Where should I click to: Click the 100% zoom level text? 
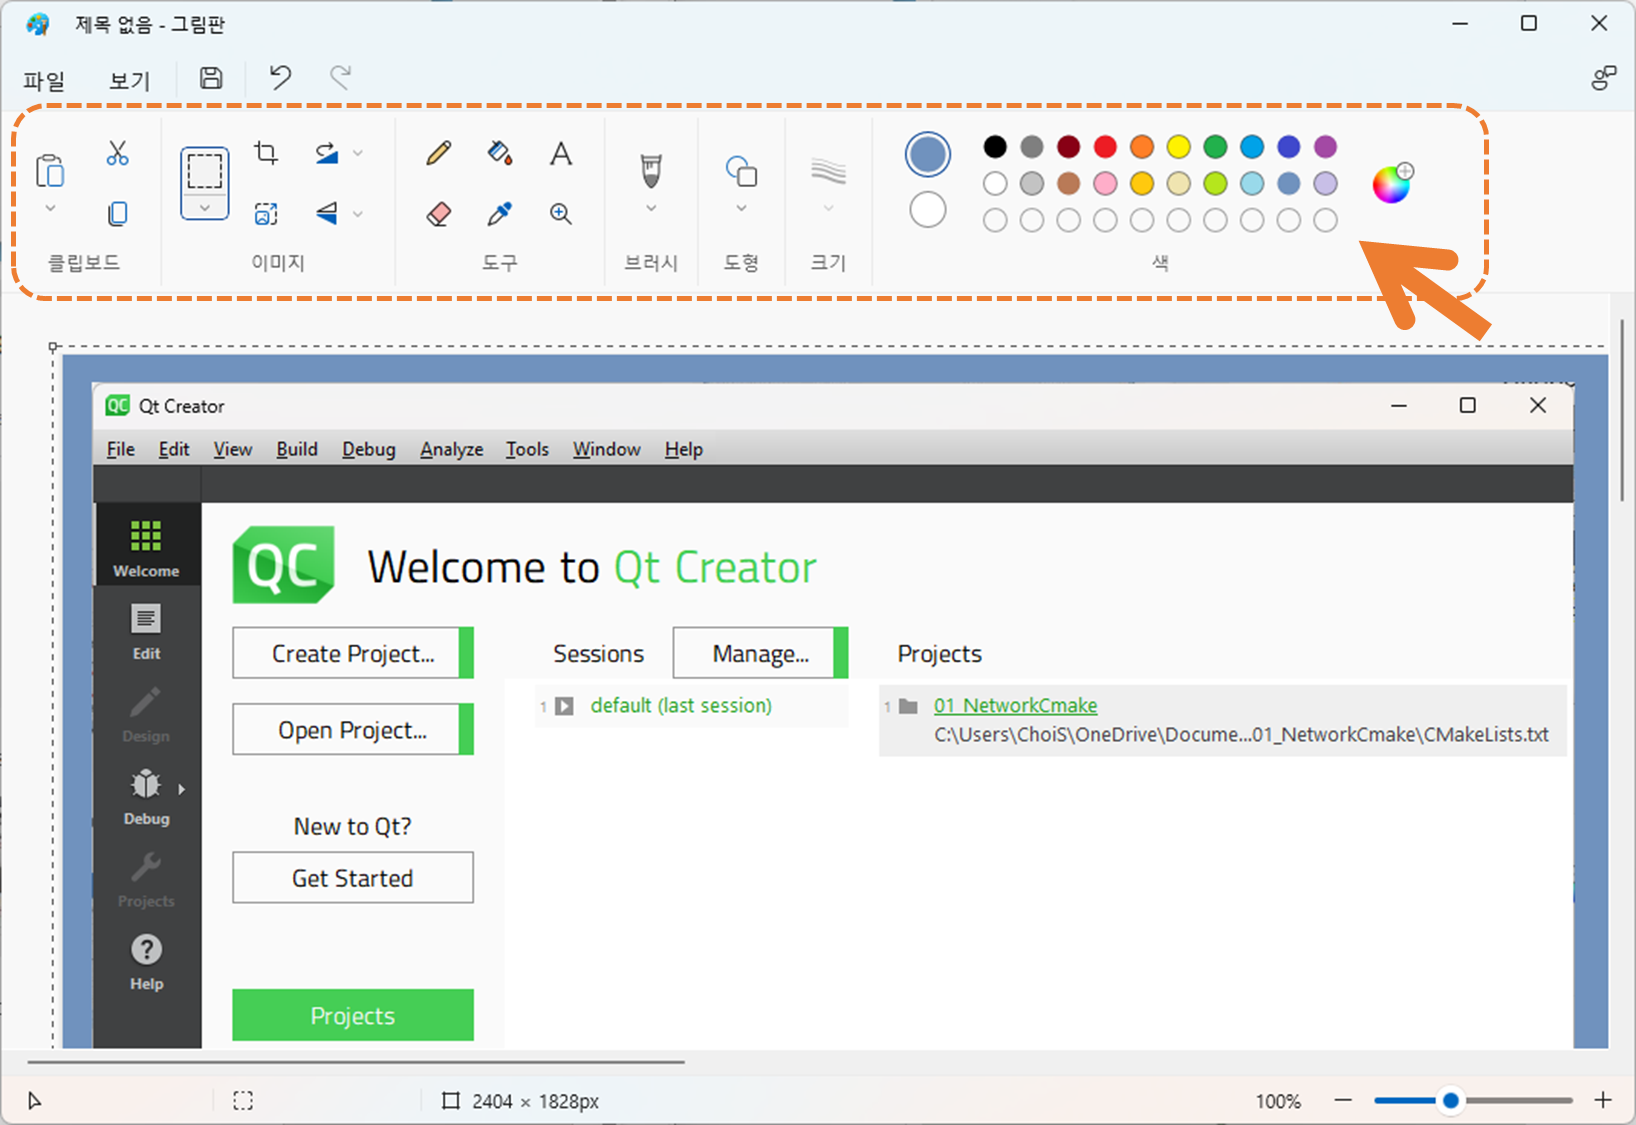[x=1278, y=1101]
